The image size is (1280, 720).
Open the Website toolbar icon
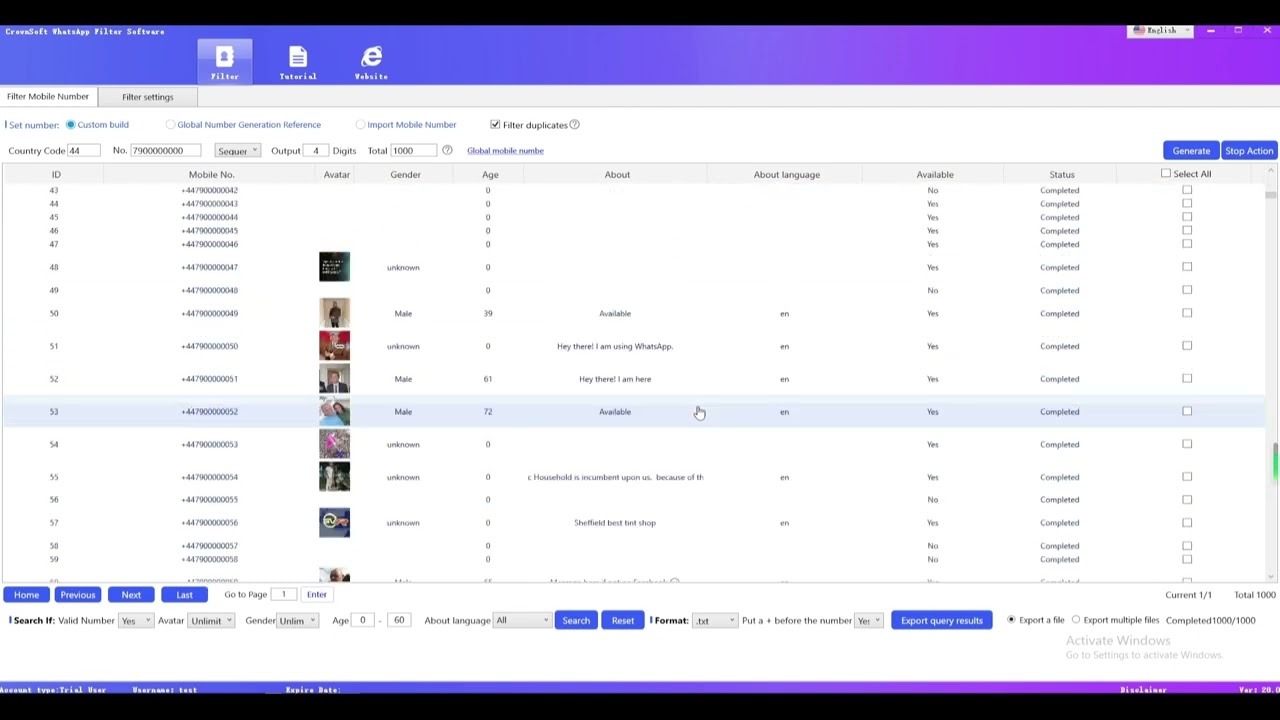371,62
